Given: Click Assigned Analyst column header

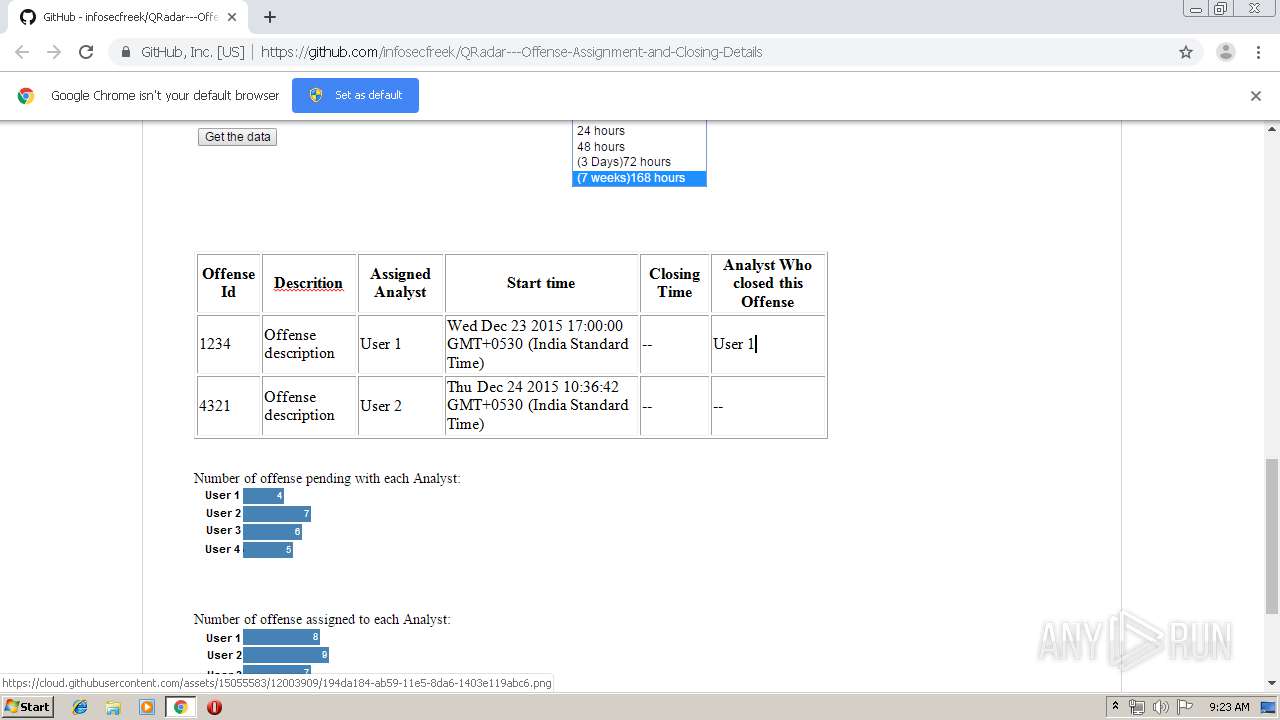Looking at the screenshot, I should (x=400, y=283).
